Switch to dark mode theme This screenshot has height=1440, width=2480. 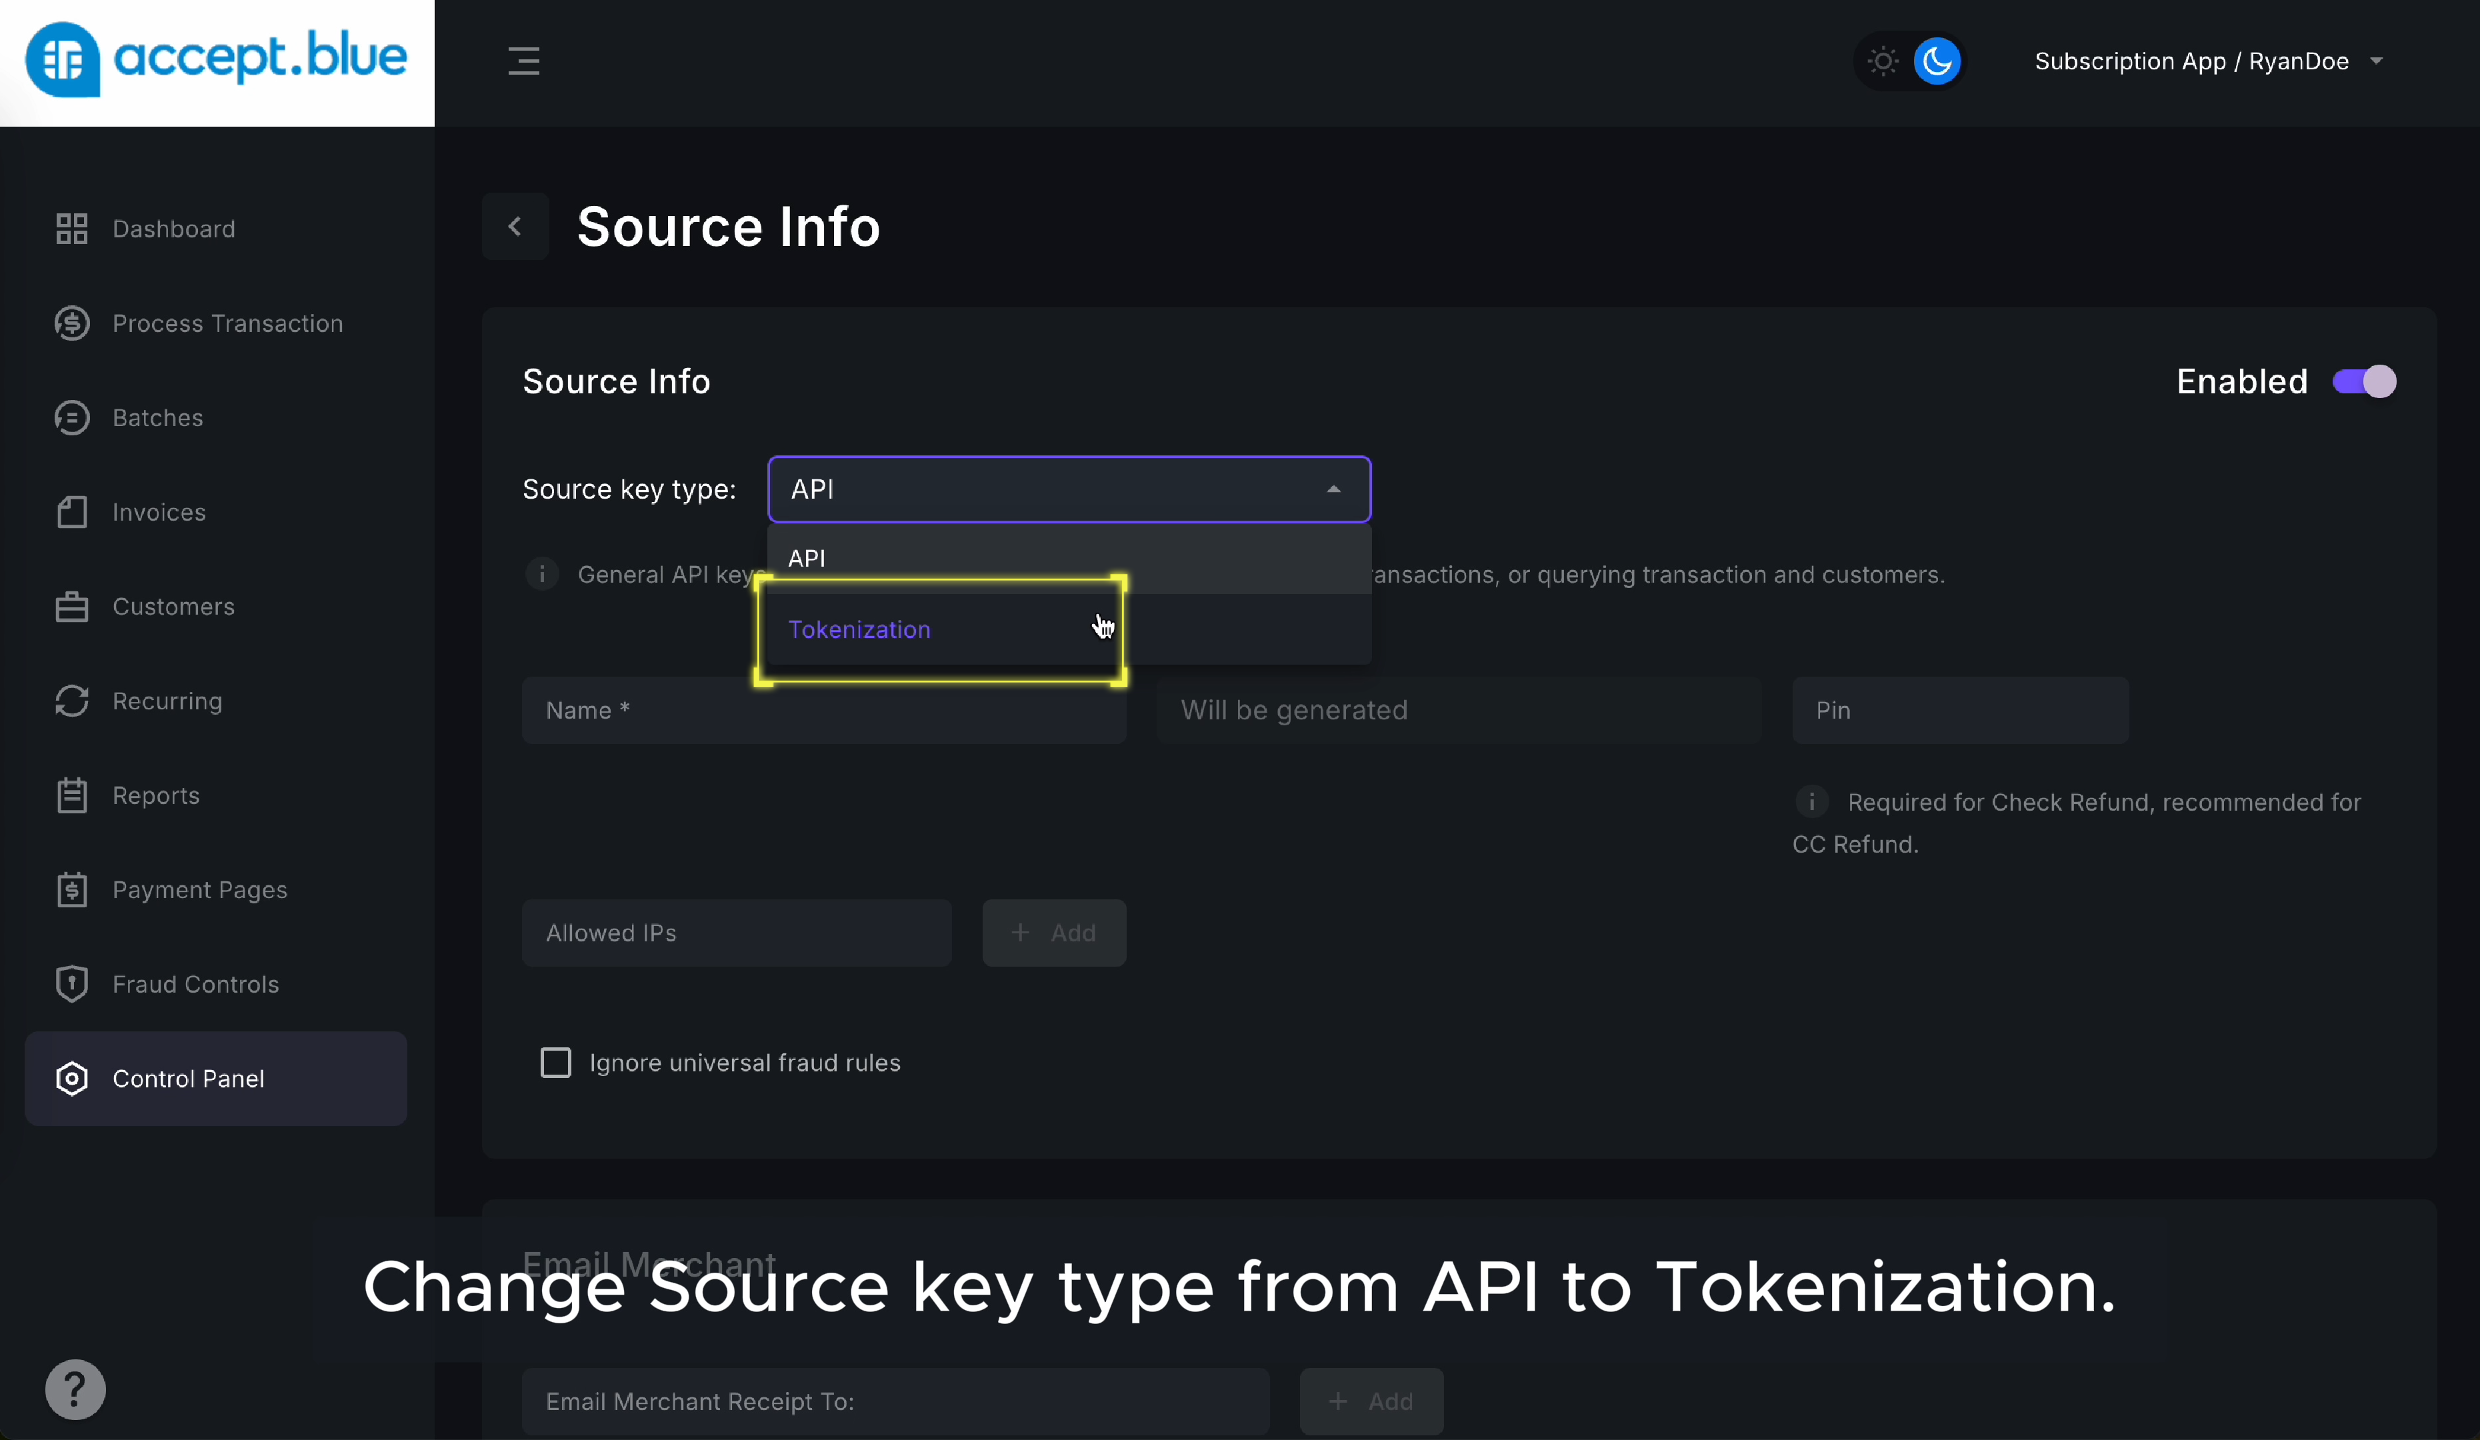click(1937, 60)
